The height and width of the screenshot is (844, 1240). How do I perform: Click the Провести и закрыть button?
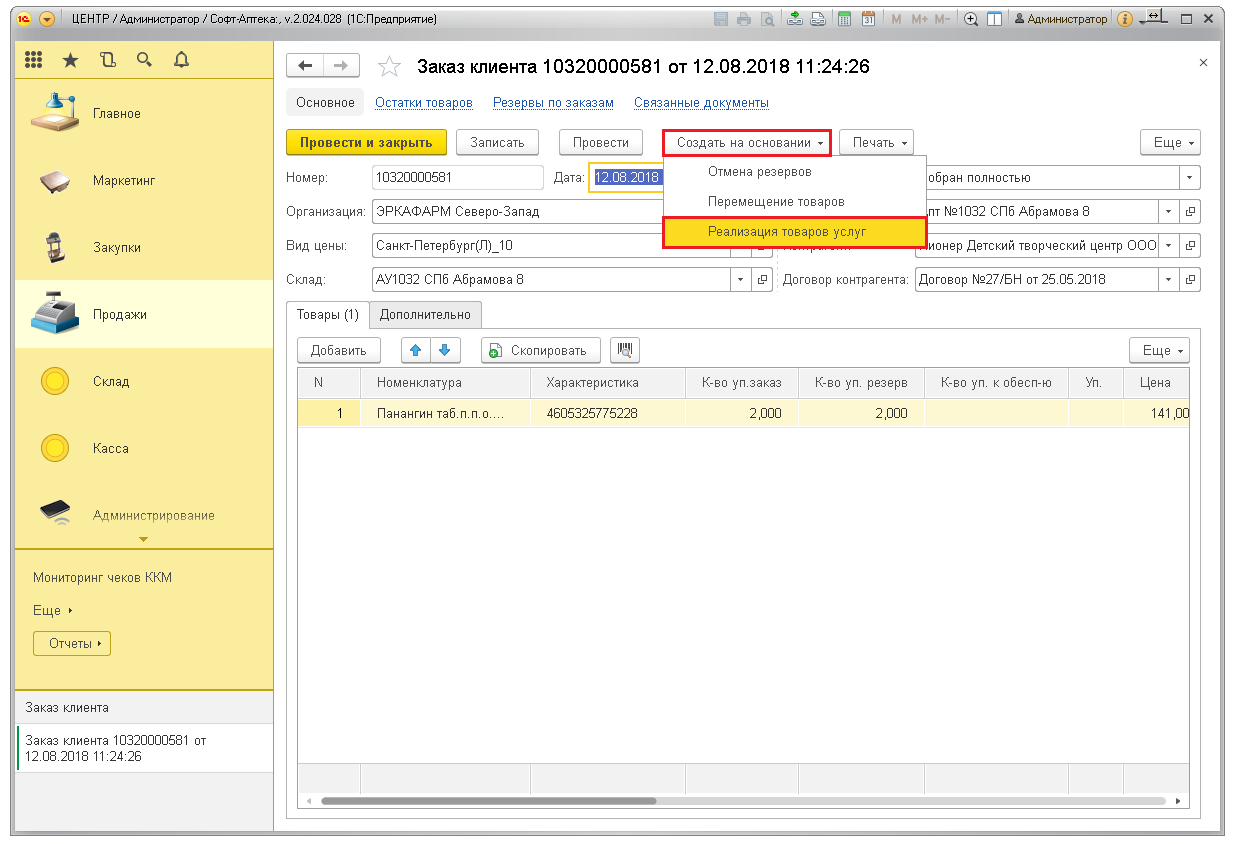(x=366, y=143)
